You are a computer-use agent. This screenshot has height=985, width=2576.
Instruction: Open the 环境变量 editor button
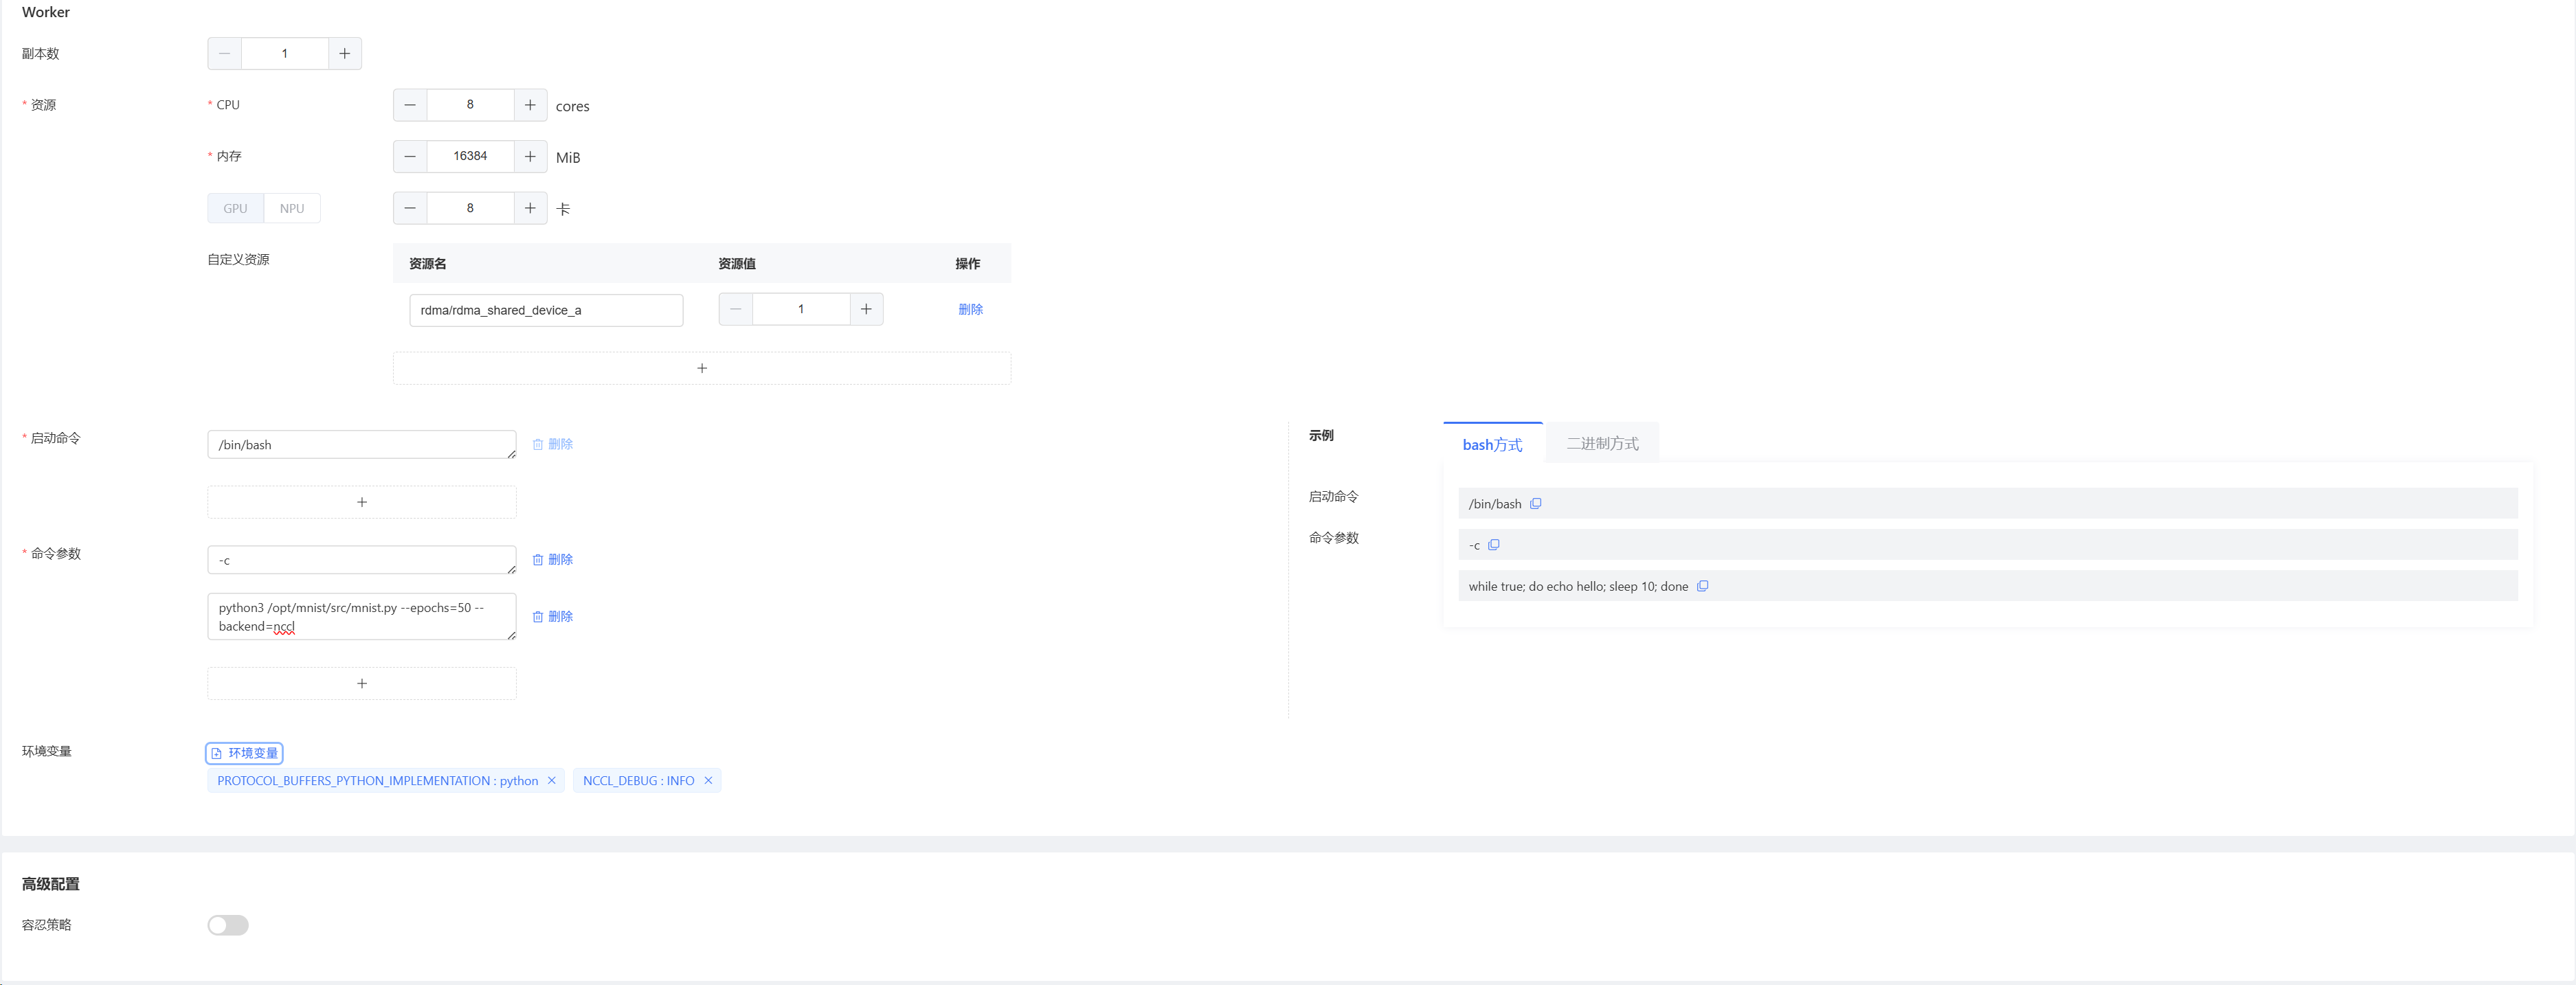[244, 753]
